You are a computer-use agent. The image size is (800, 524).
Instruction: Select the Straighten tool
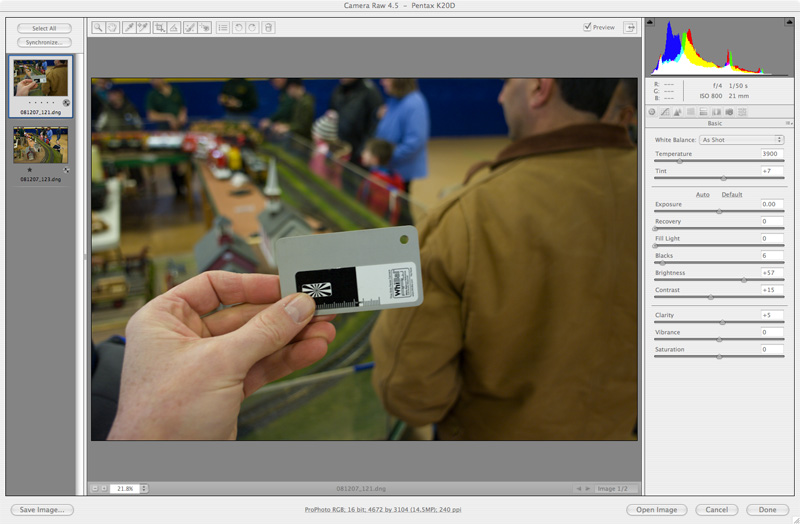174,28
